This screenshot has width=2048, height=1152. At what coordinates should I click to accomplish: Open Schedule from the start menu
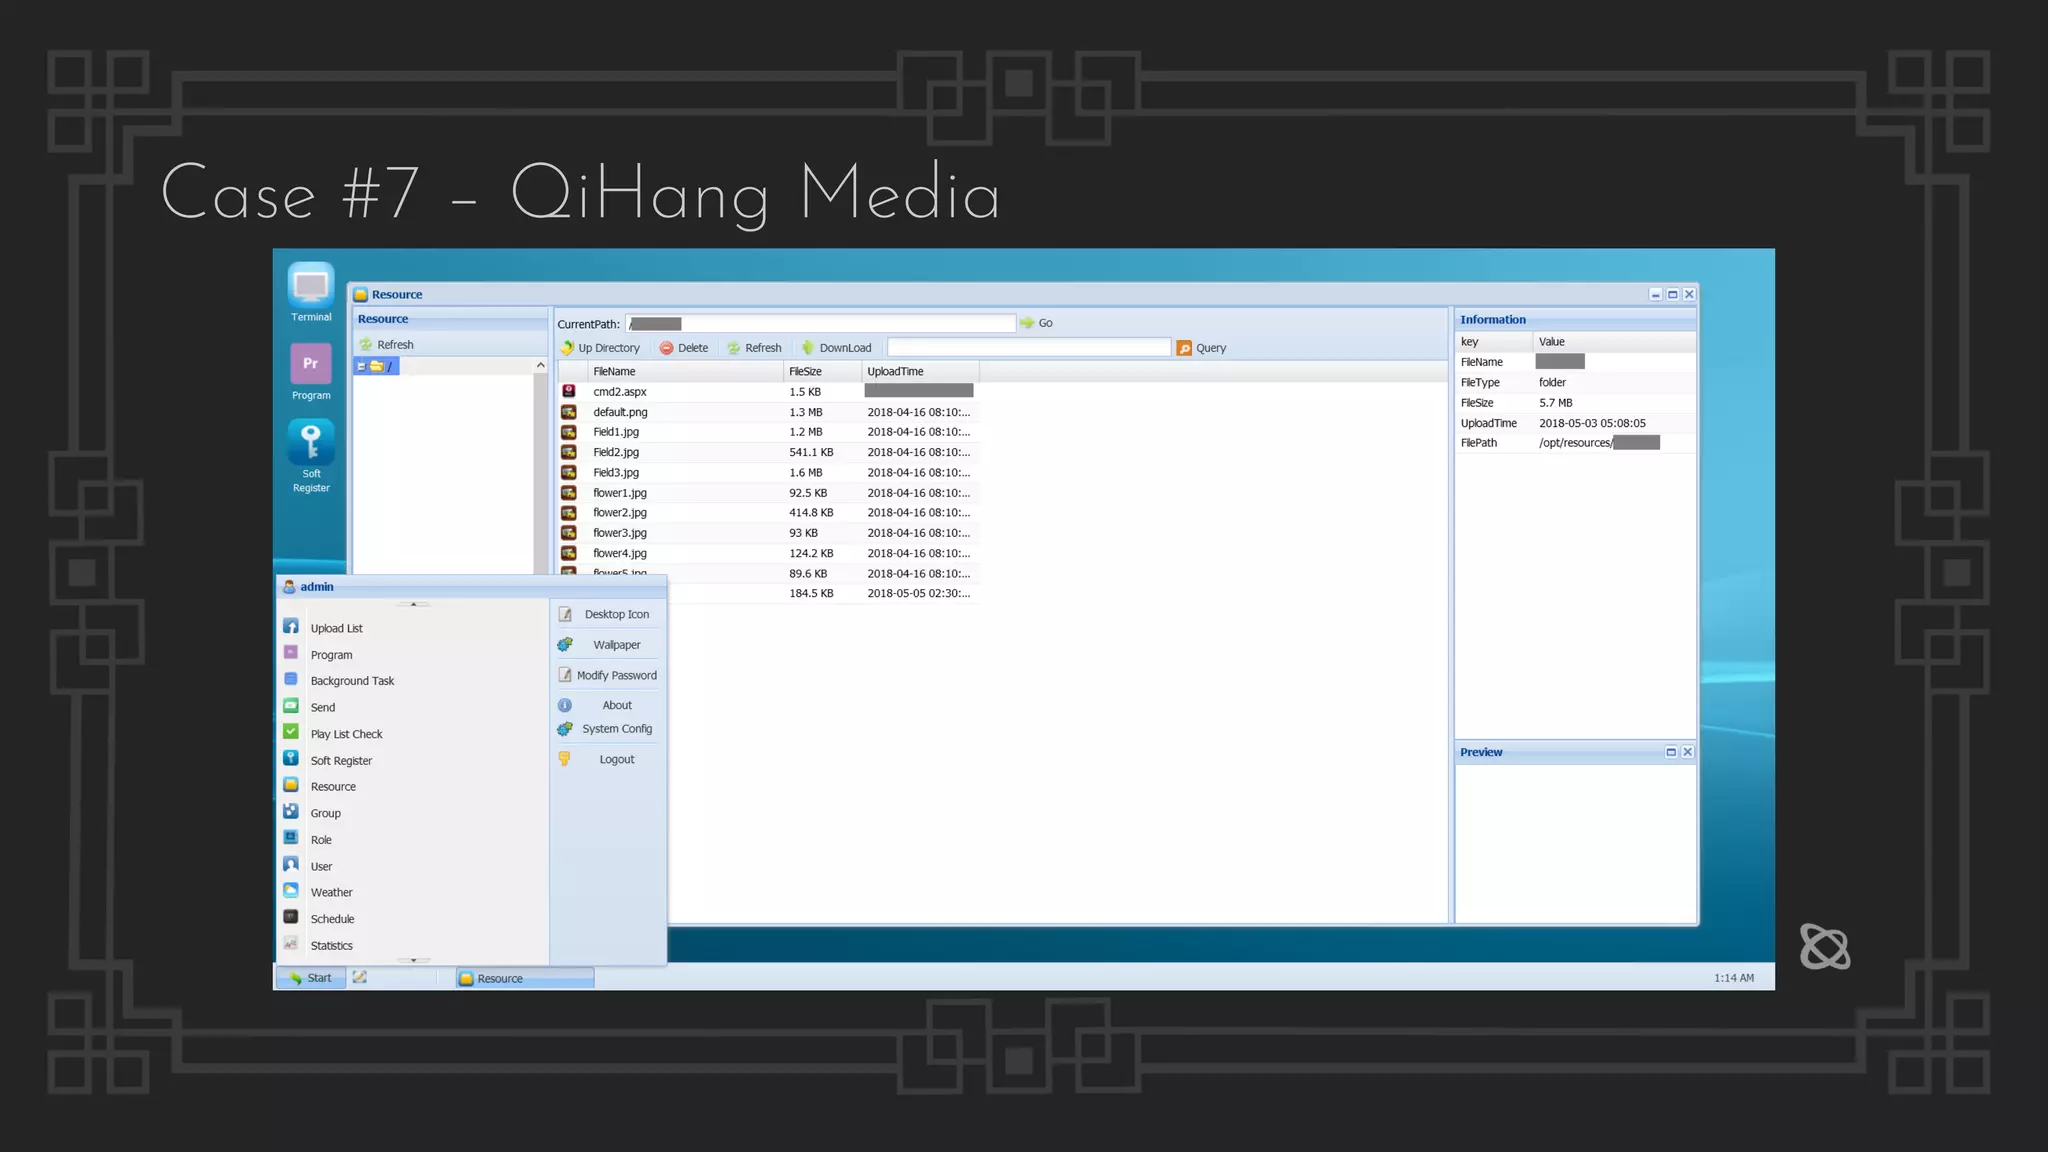point(332,919)
